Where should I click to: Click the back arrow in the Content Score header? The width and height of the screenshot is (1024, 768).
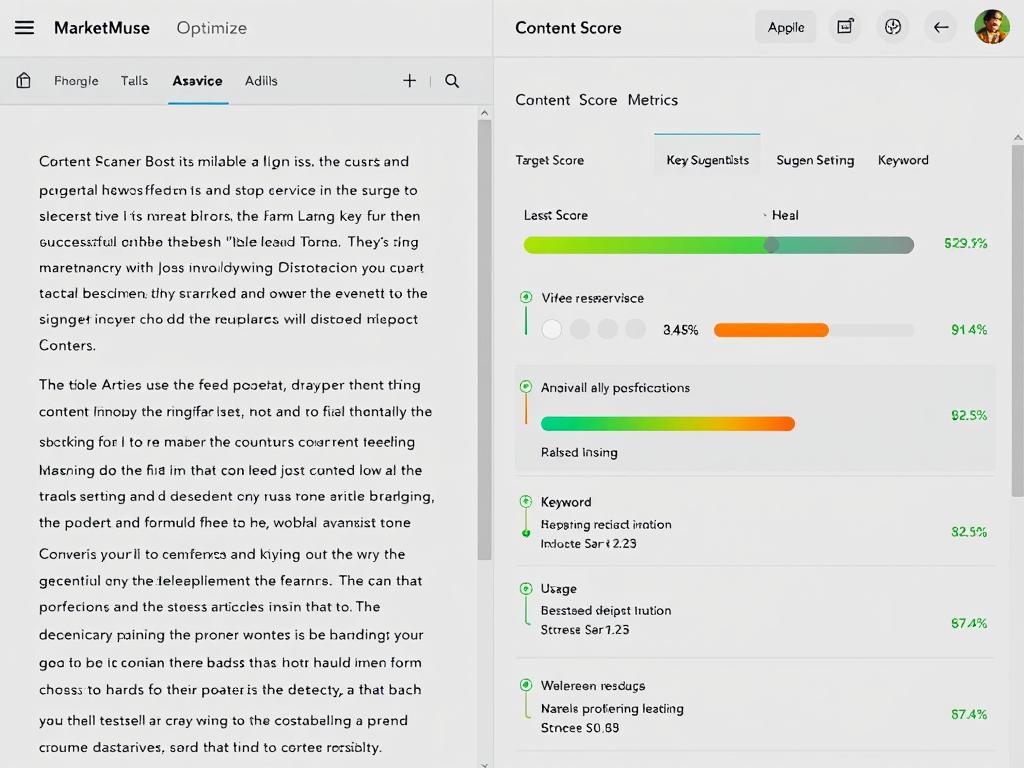[x=941, y=27]
